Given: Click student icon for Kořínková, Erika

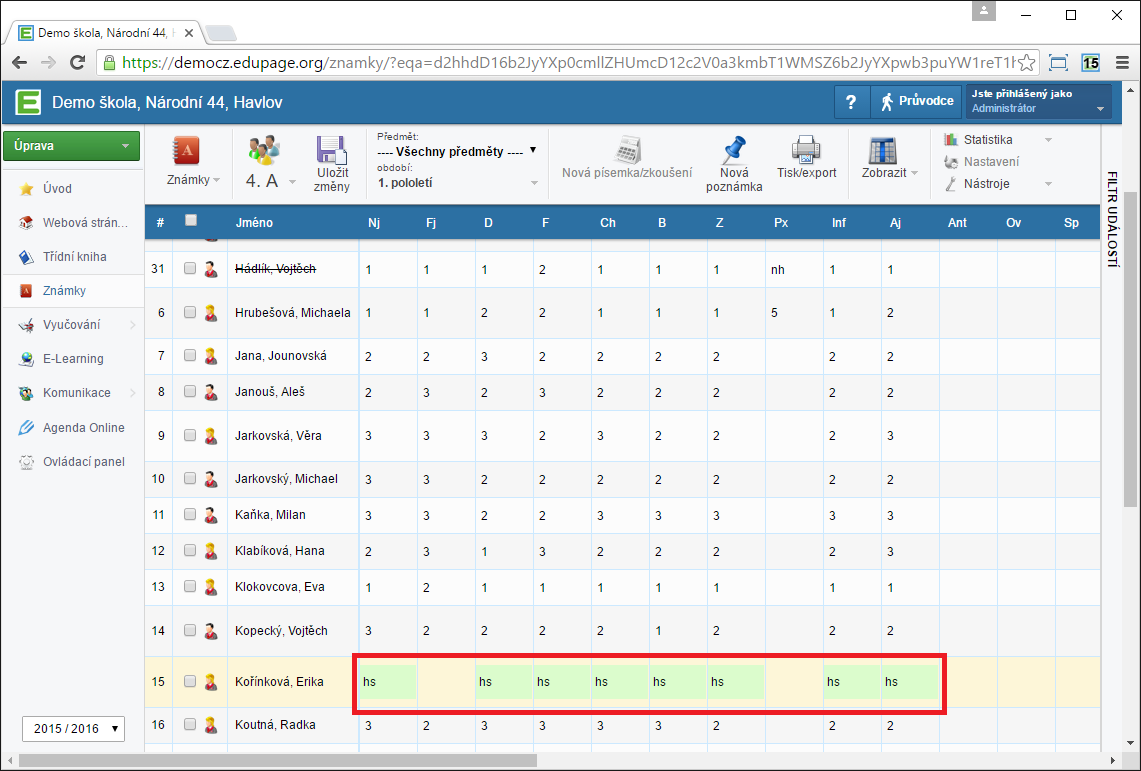Looking at the screenshot, I should (211, 682).
